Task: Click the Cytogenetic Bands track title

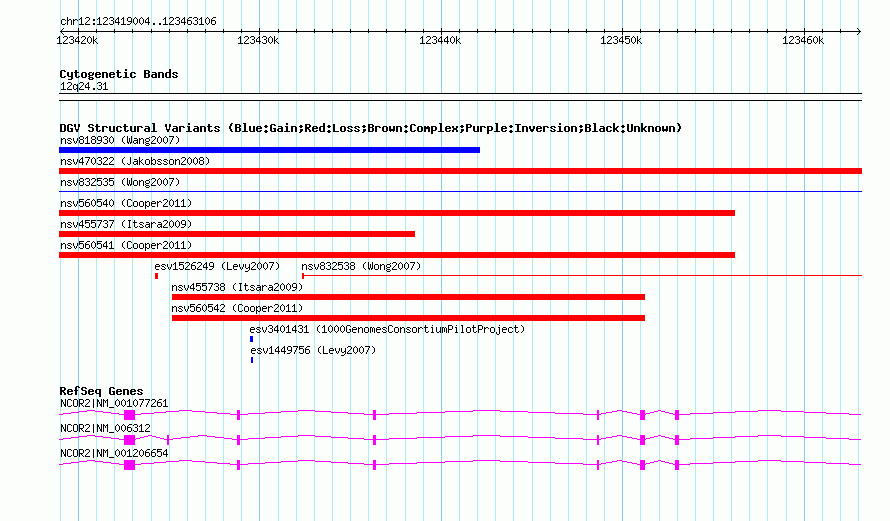Action: click(119, 74)
